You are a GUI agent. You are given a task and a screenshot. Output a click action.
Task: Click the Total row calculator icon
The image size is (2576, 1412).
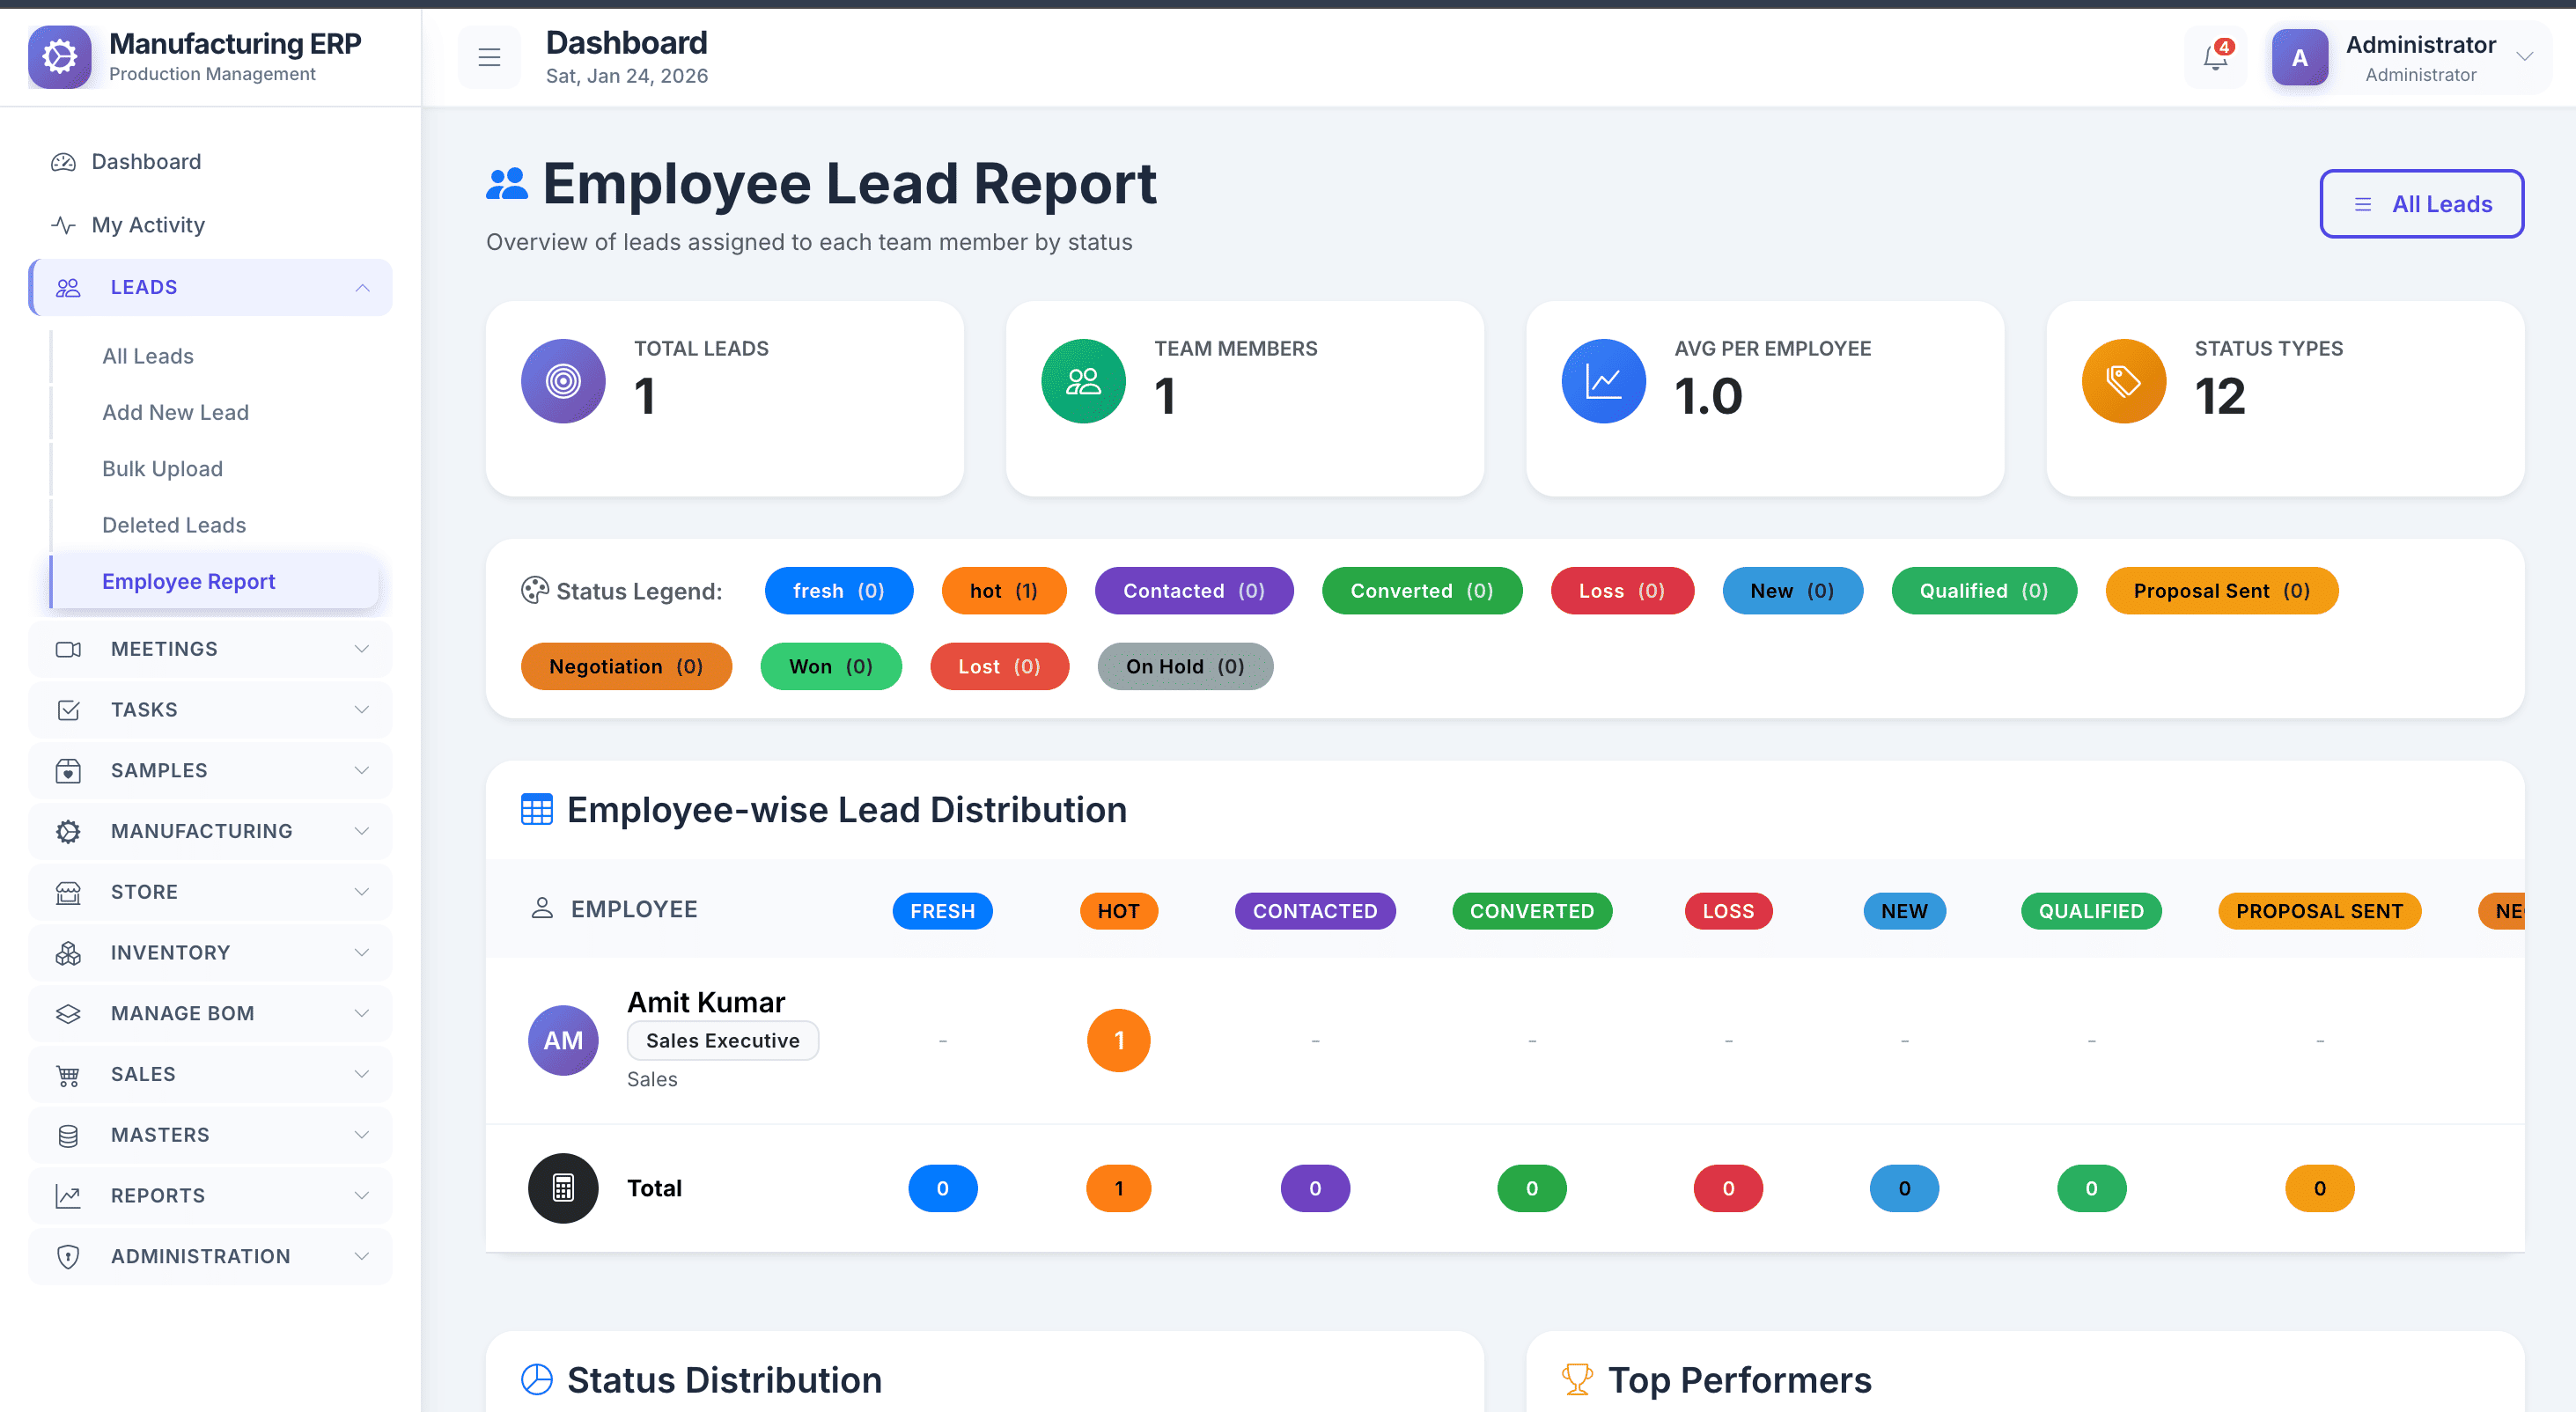(x=563, y=1188)
